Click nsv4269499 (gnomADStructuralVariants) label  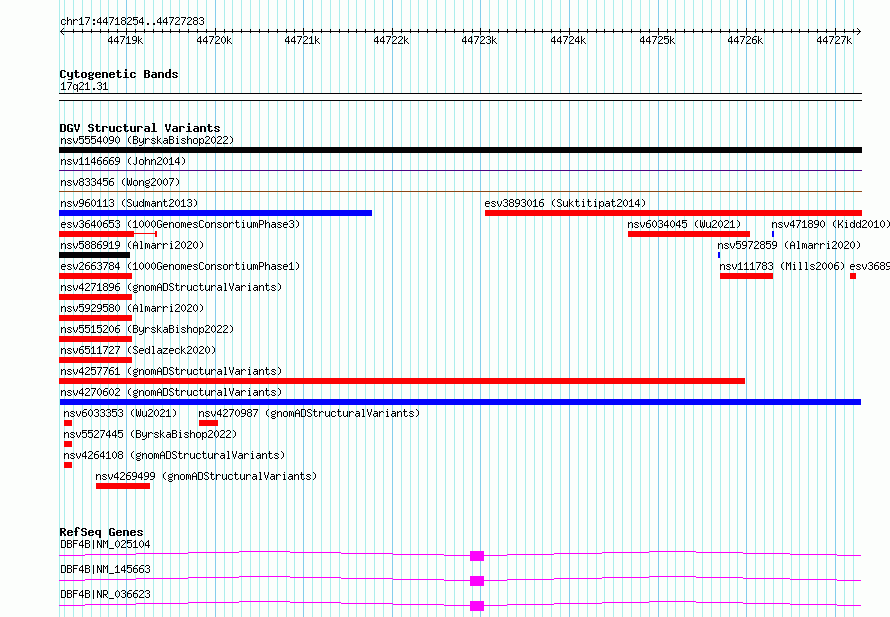[x=206, y=476]
